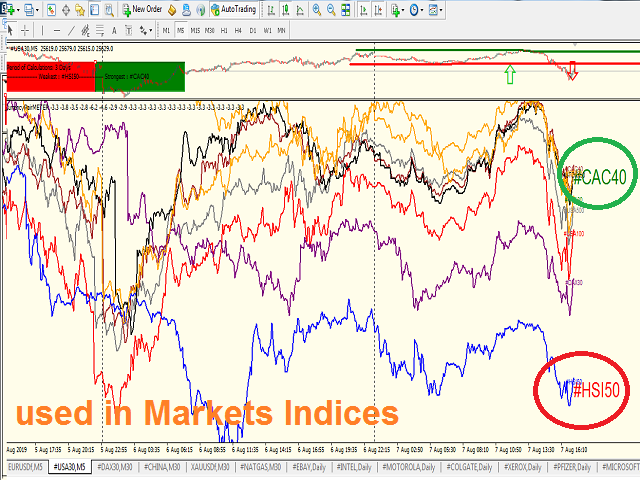Toggle the Terminal panel icon

95,10
